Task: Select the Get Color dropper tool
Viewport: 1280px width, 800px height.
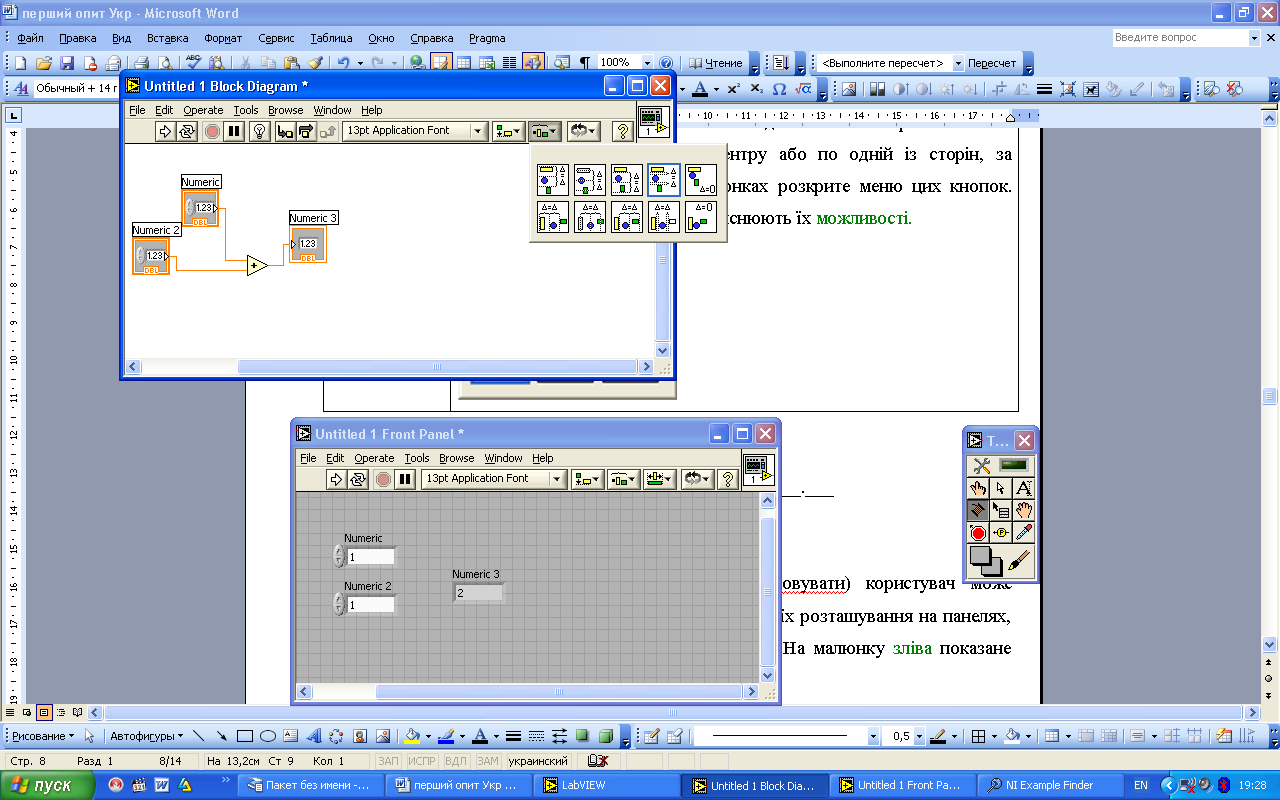Action: [1023, 533]
